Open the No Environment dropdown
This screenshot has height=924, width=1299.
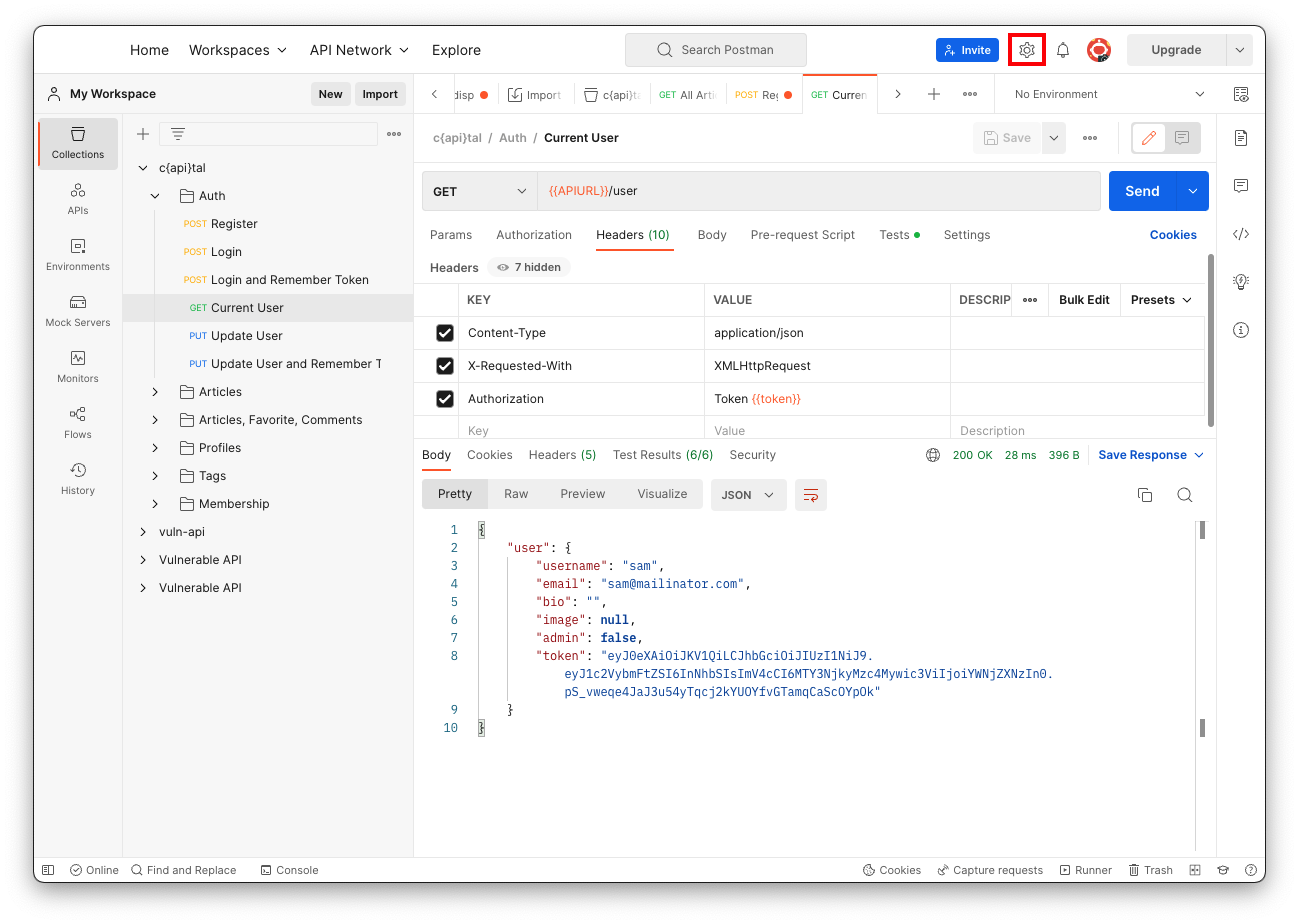1109,94
